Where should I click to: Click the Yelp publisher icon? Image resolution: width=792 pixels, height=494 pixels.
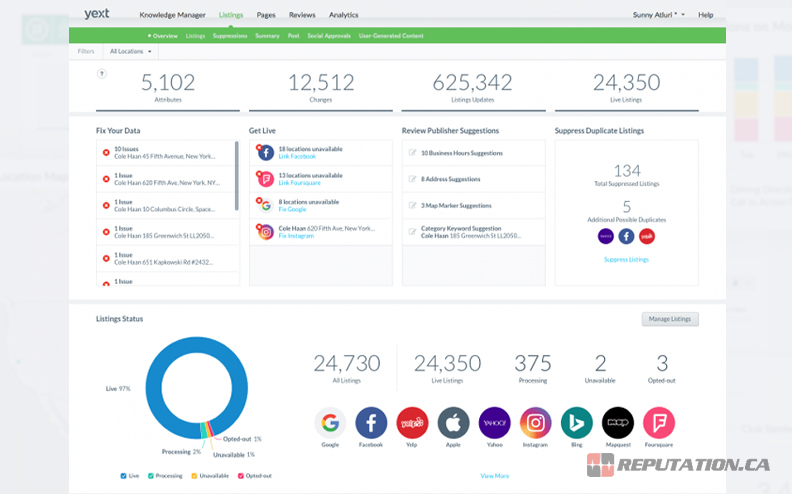pos(412,423)
